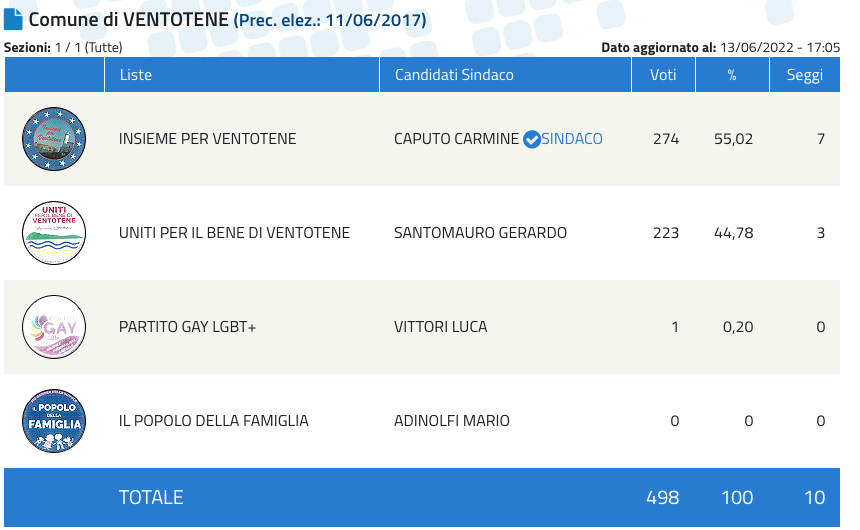
Task: Click the Partito Gay LGBT+ logo
Action: (x=54, y=327)
